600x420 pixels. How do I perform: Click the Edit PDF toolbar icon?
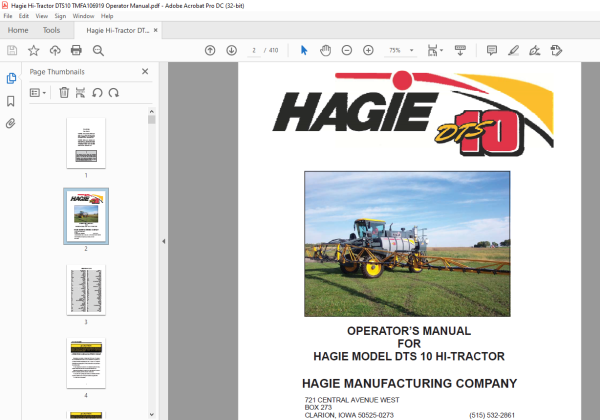point(556,50)
